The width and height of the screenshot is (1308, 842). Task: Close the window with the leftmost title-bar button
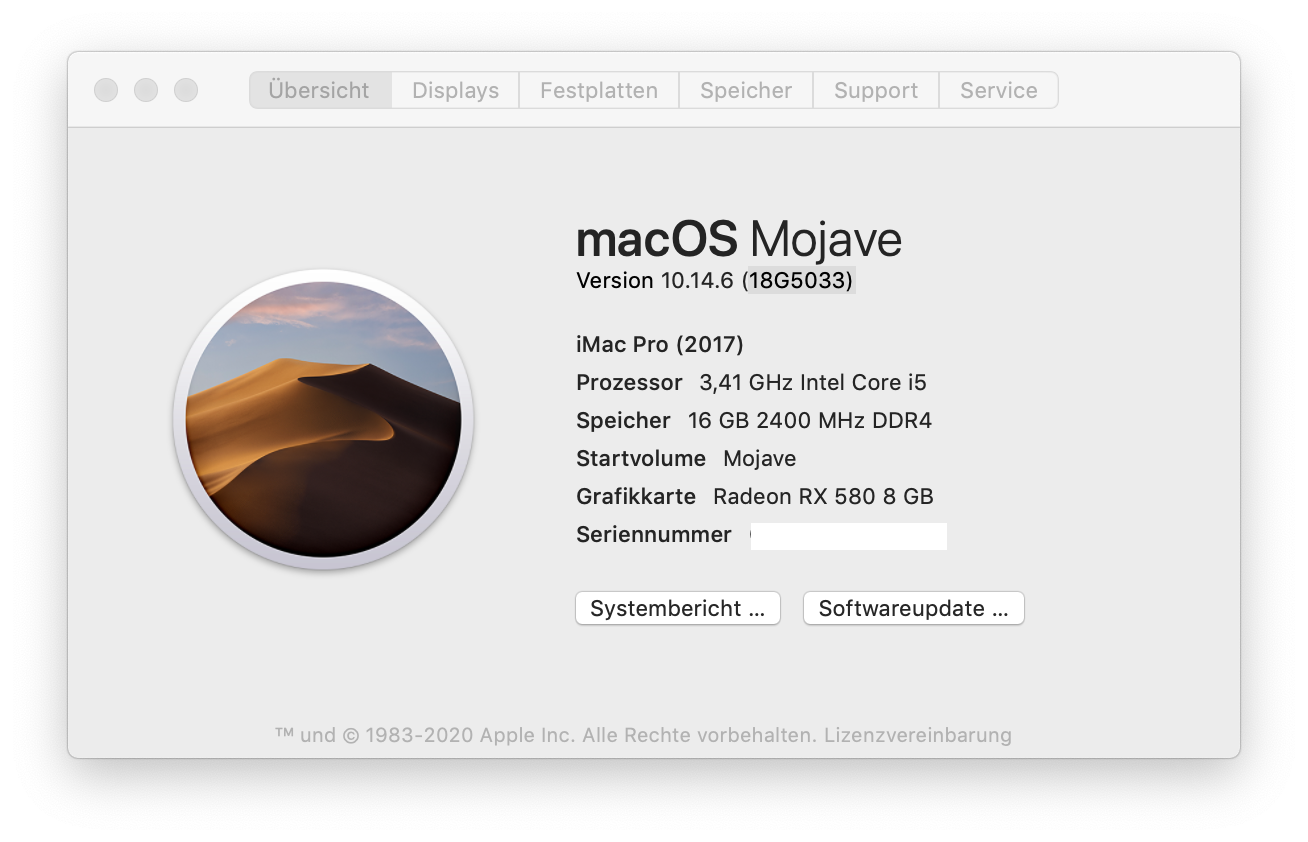[106, 90]
